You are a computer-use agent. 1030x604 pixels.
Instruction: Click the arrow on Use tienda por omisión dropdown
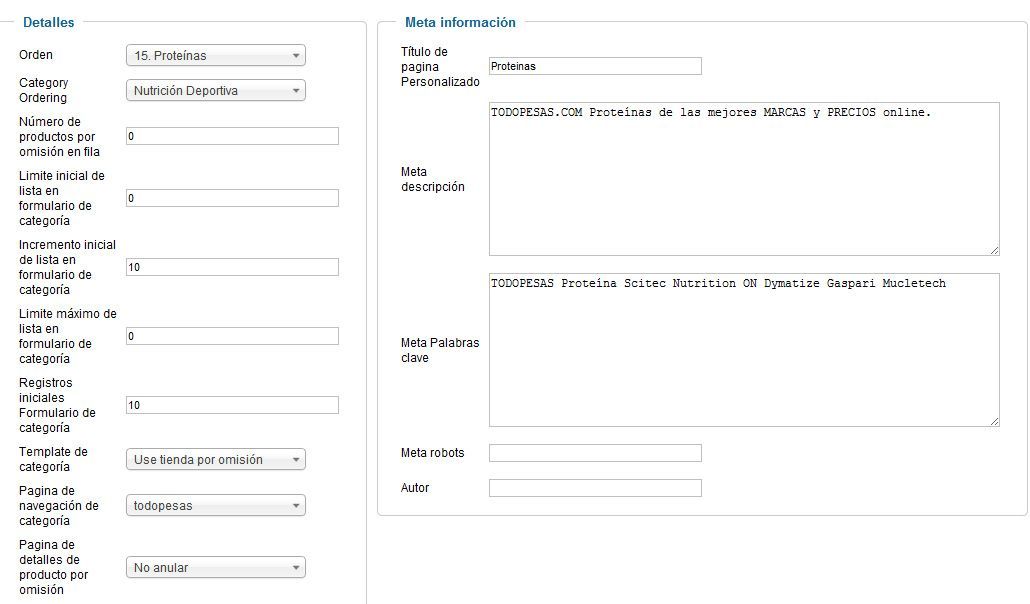point(296,459)
